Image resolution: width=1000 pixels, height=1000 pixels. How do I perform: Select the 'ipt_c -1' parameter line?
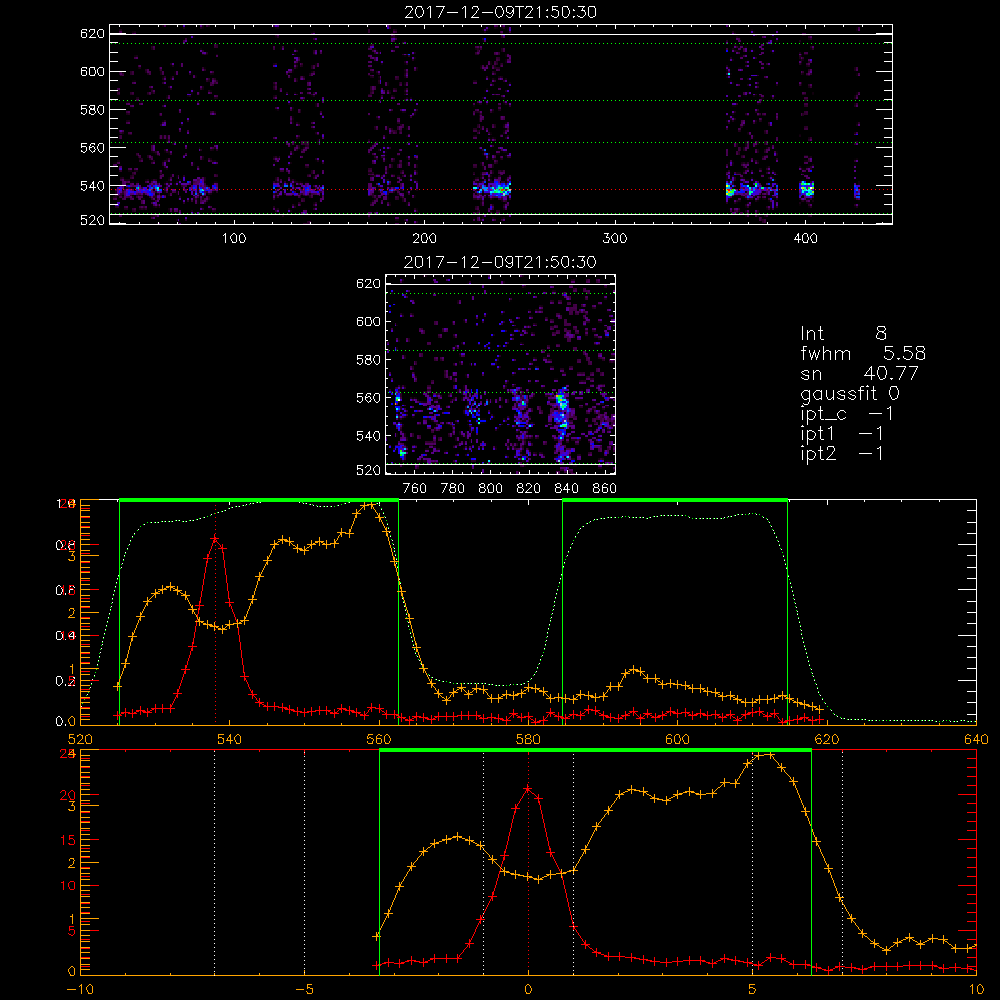pos(847,414)
